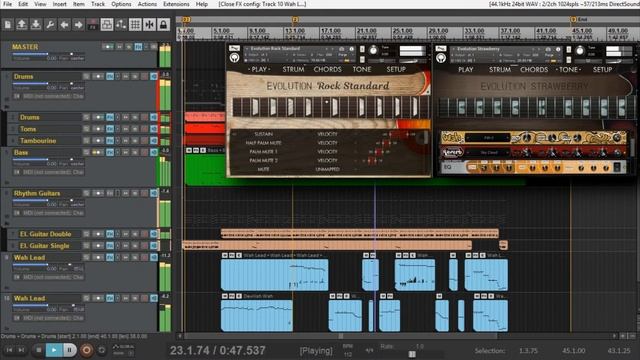Switch to CHORDS tab in Rock Standard
The width and height of the screenshot is (640, 360).
327,69
